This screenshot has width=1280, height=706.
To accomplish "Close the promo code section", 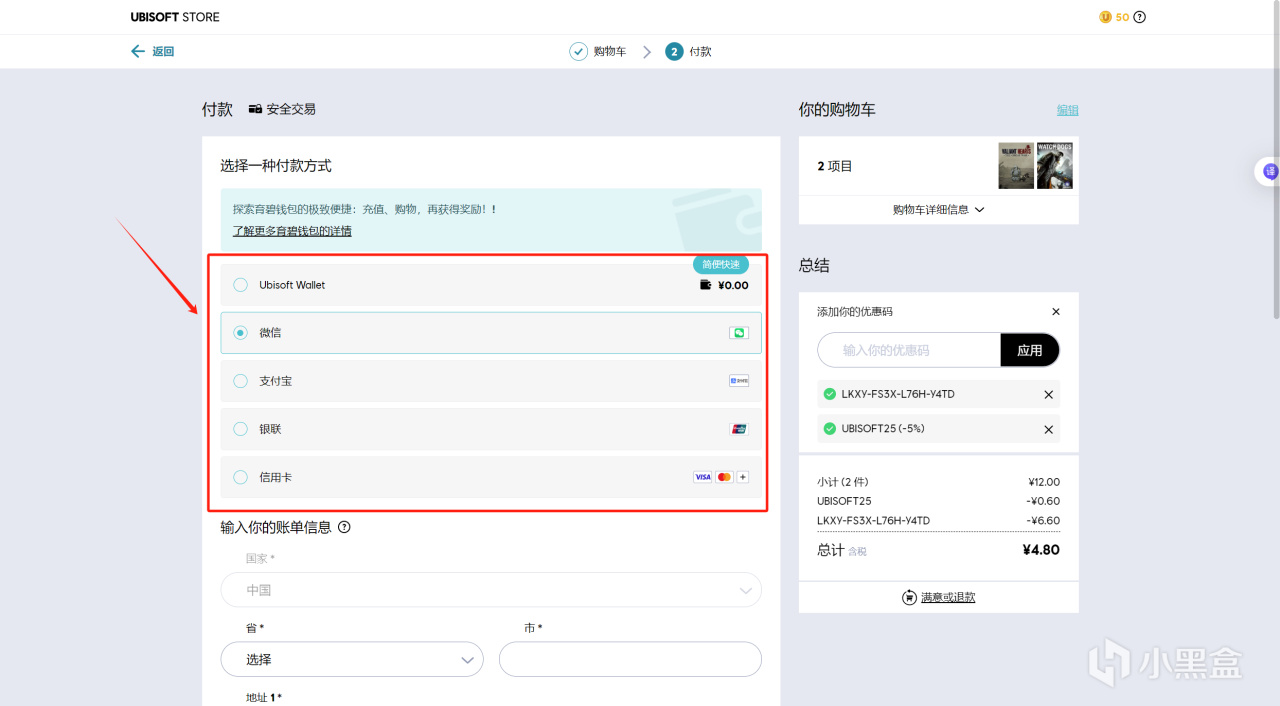I will pyautogui.click(x=1056, y=312).
